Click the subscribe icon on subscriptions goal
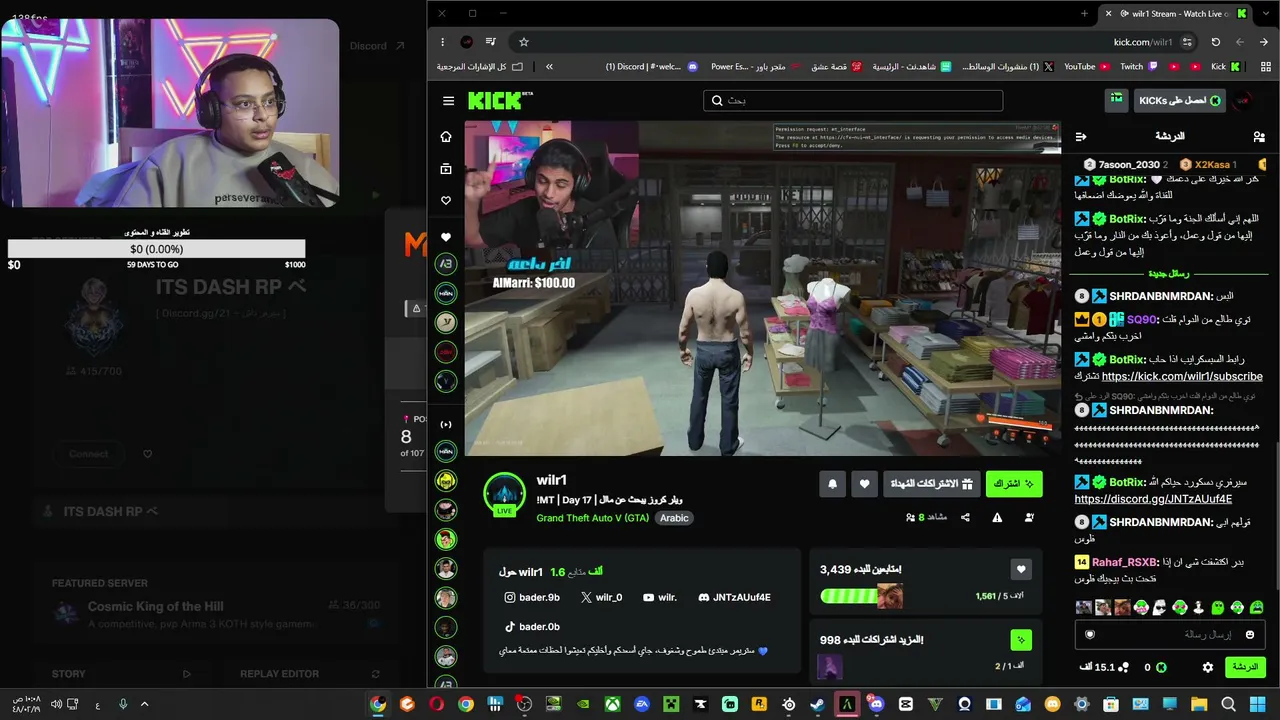 pos(1020,640)
